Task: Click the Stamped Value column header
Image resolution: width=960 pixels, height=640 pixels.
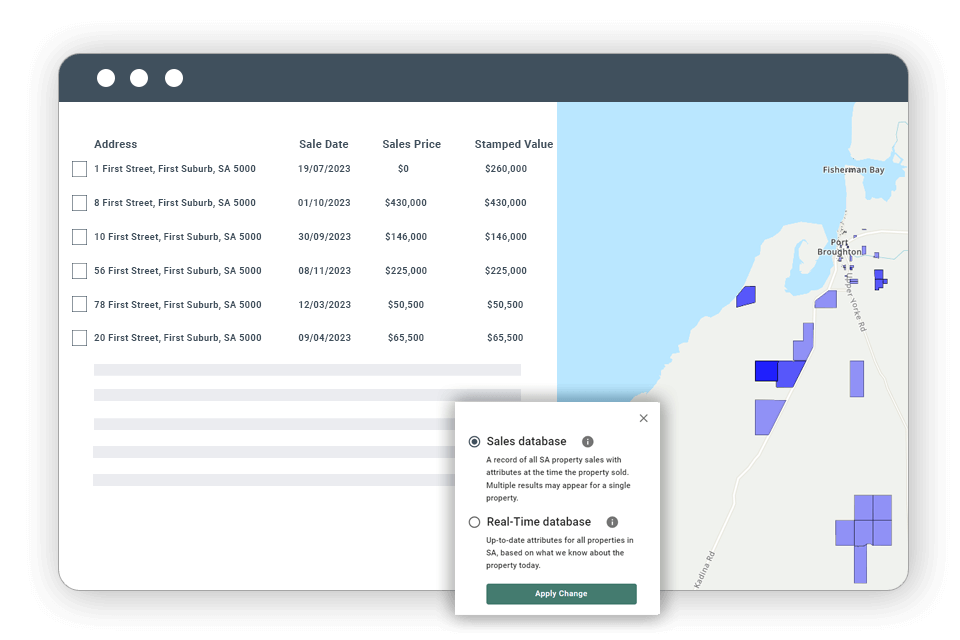Action: [x=513, y=144]
